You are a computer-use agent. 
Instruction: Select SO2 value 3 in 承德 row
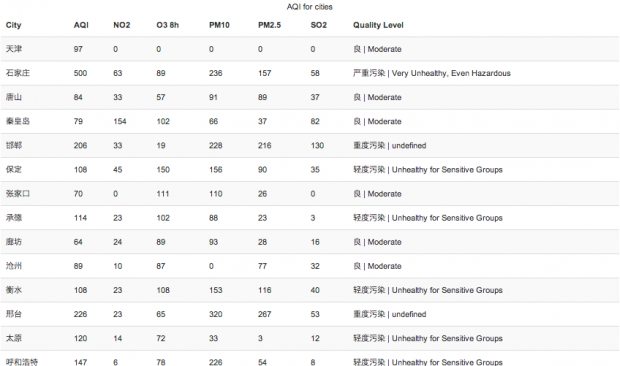pos(313,218)
